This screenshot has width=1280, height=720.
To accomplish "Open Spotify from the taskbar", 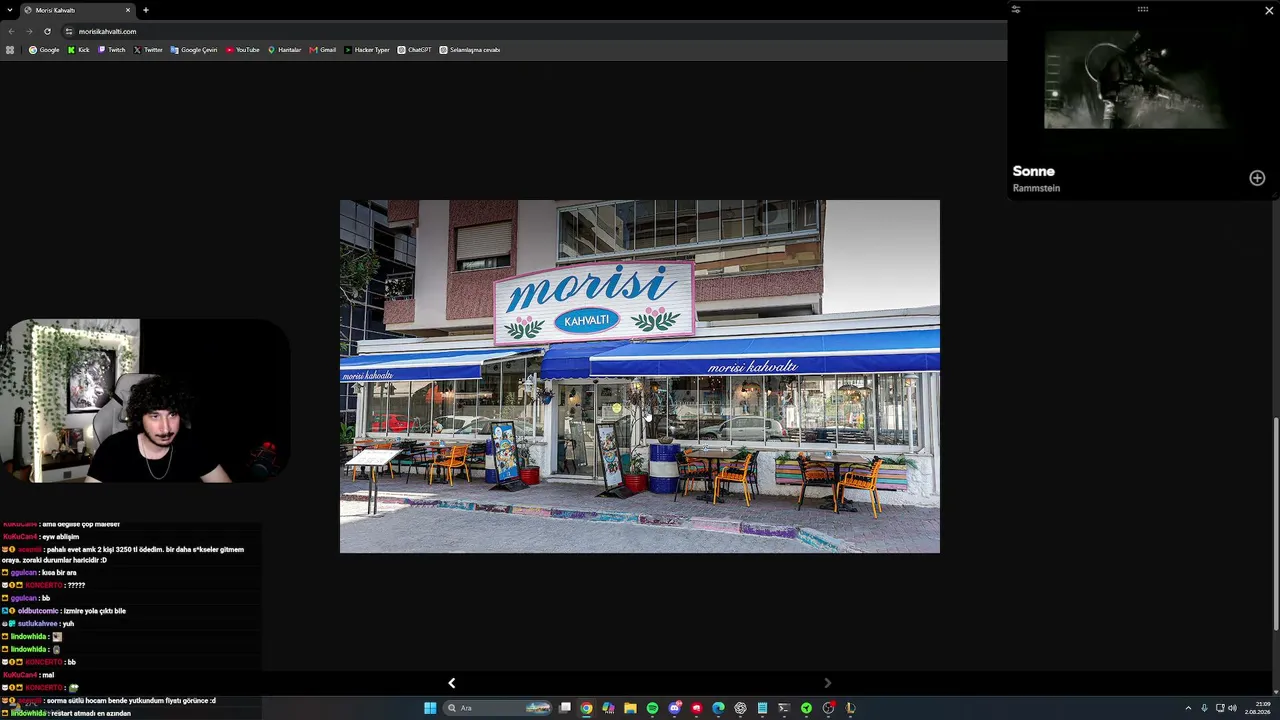I will coord(652,708).
